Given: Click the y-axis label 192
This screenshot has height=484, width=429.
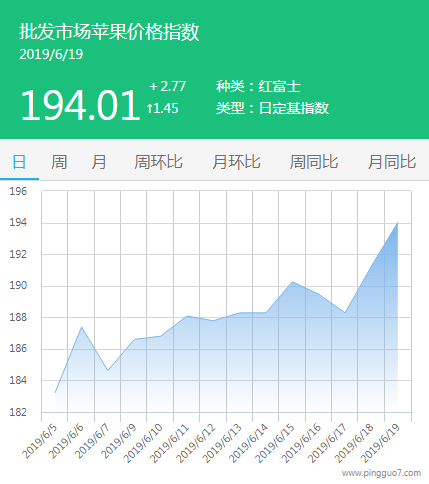Looking at the screenshot, I should [18, 254].
